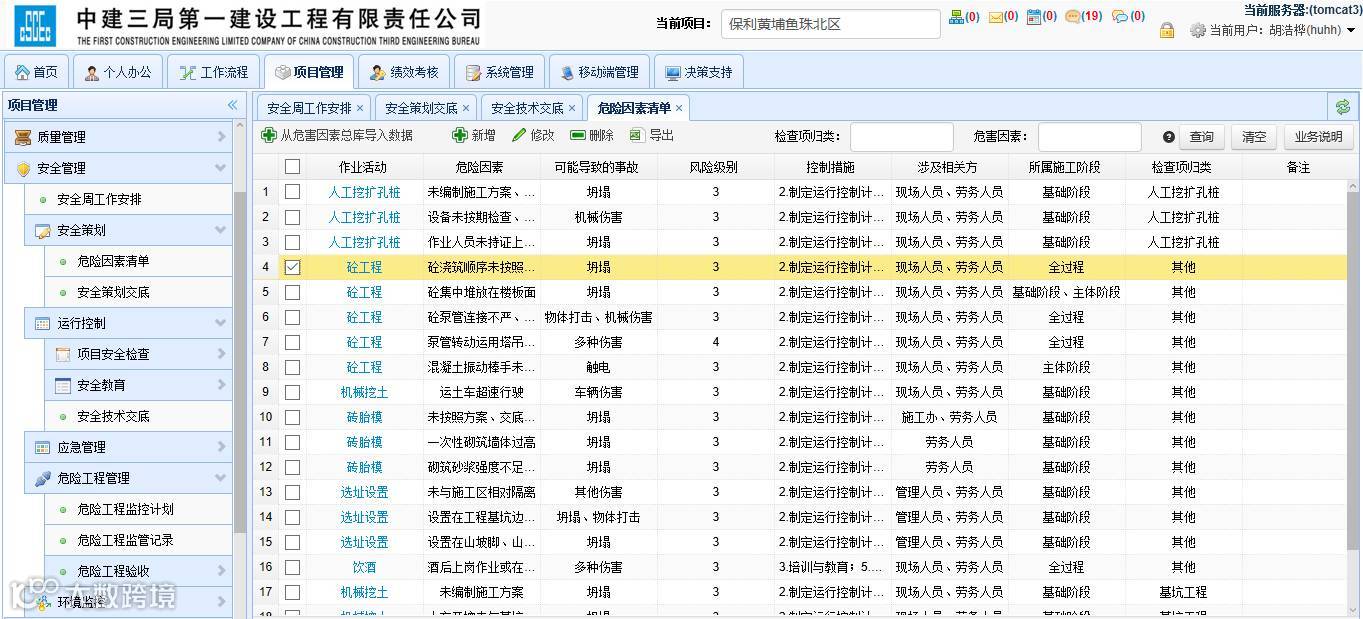Click the 业务说明 button
The image size is (1363, 619).
(x=1318, y=137)
